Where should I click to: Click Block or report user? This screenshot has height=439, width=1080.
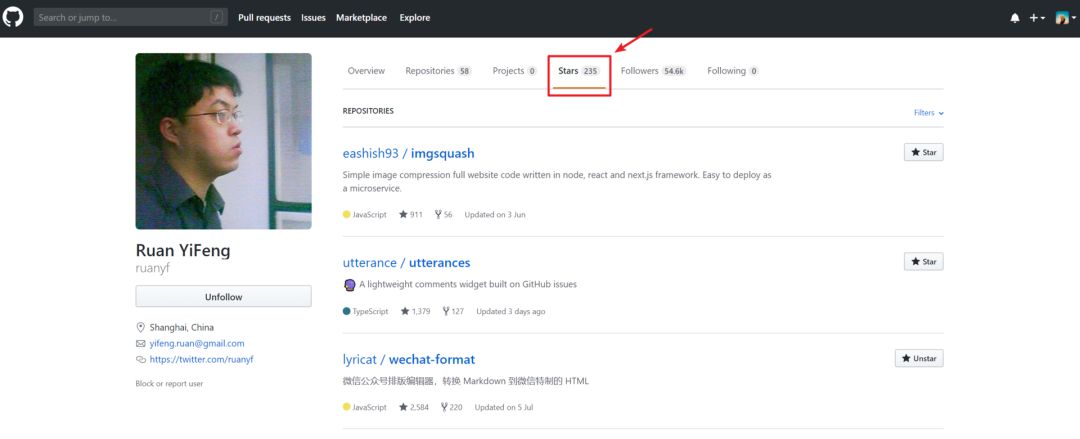pyautogui.click(x=169, y=384)
